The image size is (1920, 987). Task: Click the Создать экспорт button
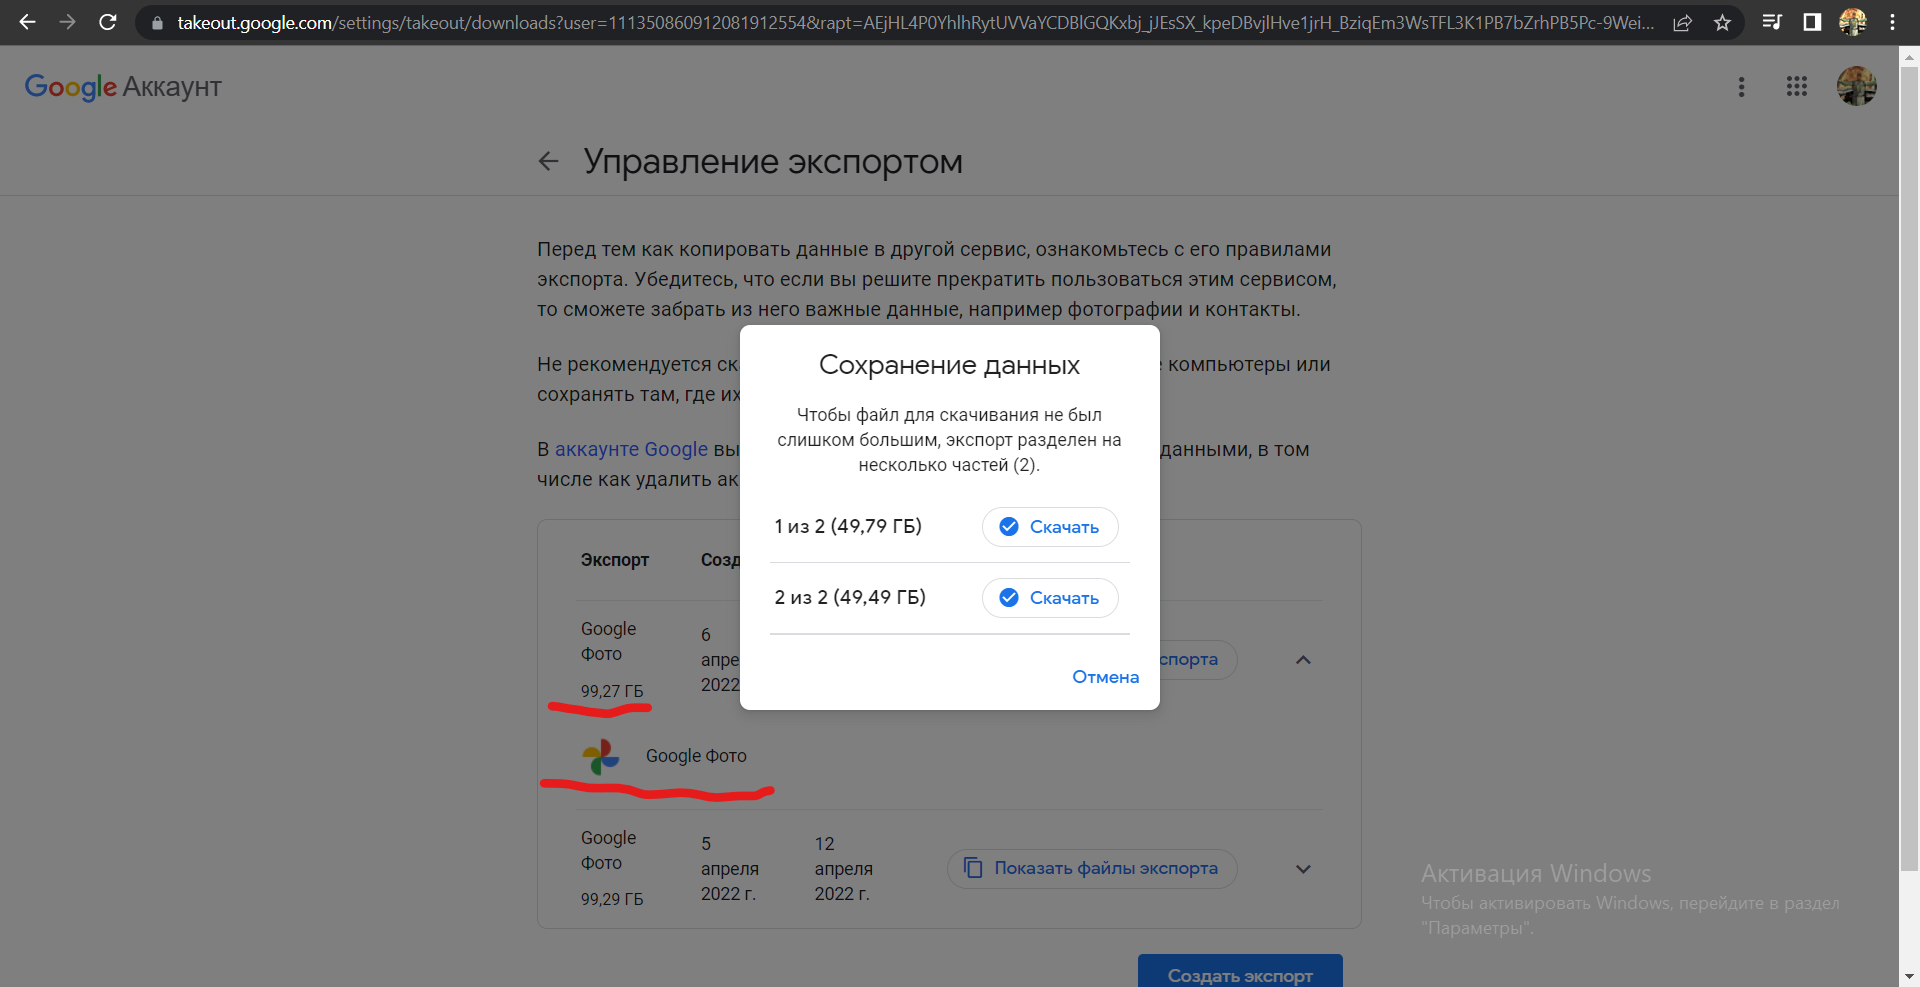1240,971
